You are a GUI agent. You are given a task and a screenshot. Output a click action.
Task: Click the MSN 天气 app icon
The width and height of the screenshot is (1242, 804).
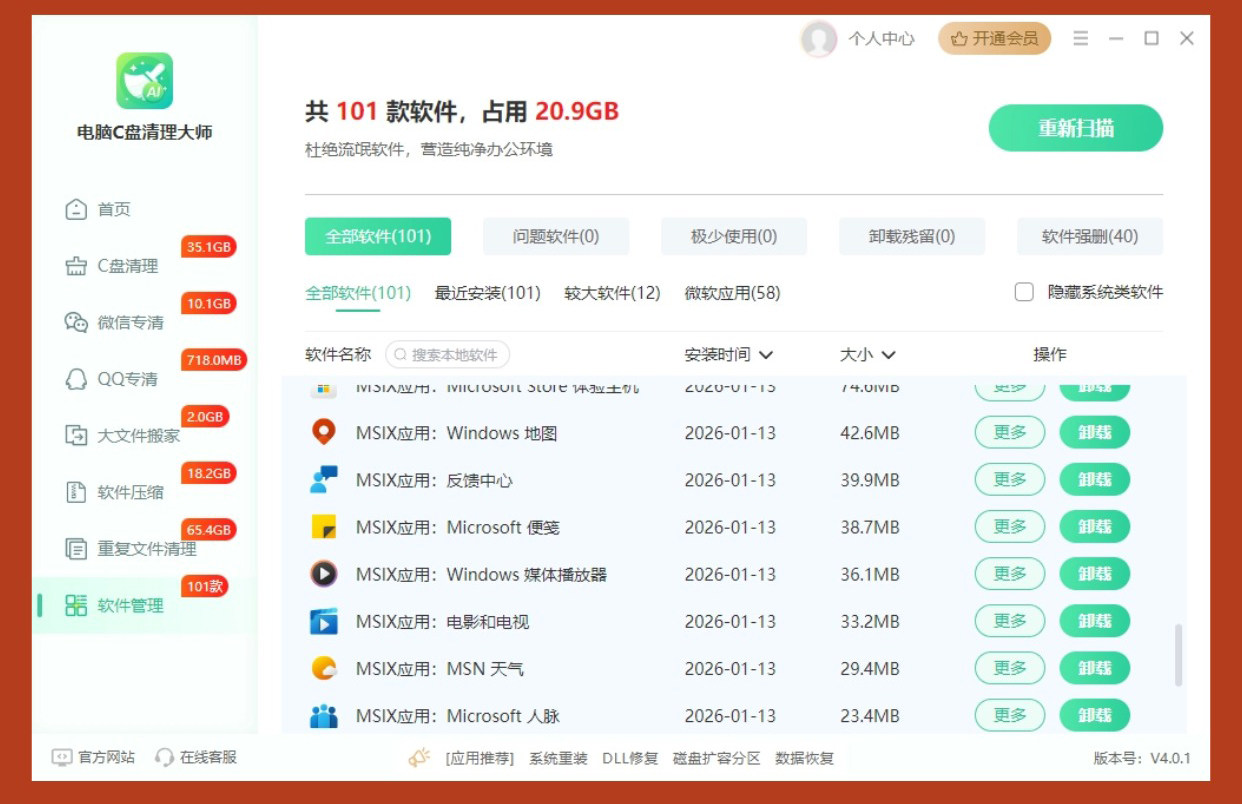323,668
